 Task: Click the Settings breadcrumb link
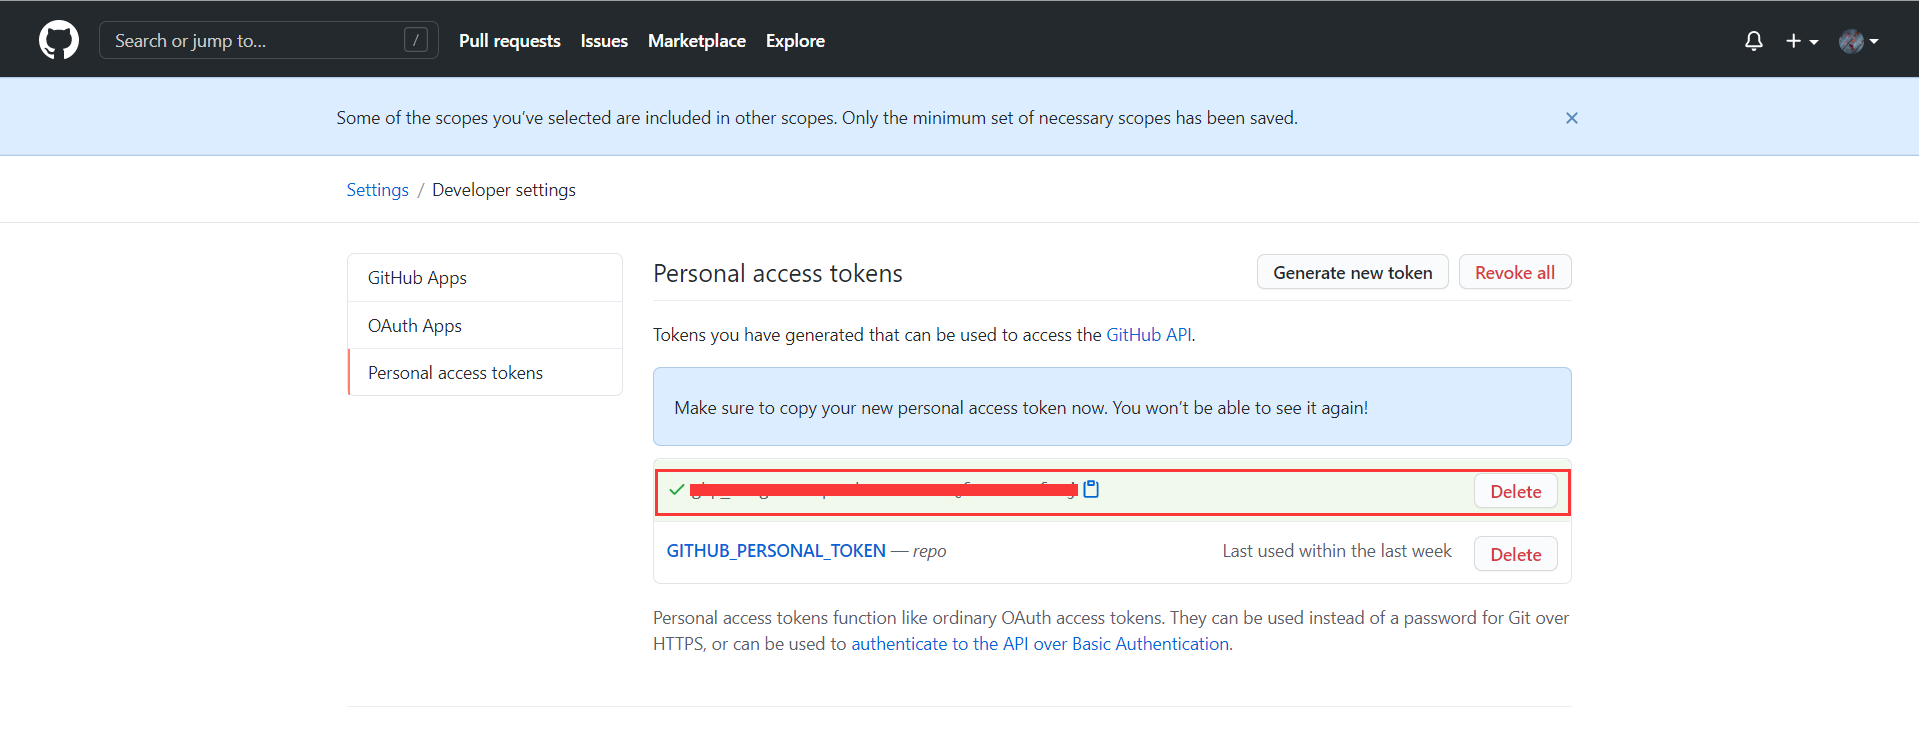(377, 190)
